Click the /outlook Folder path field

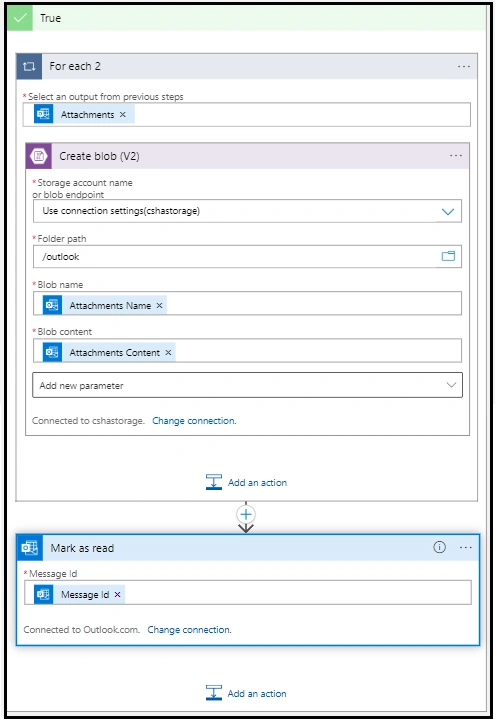247,256
